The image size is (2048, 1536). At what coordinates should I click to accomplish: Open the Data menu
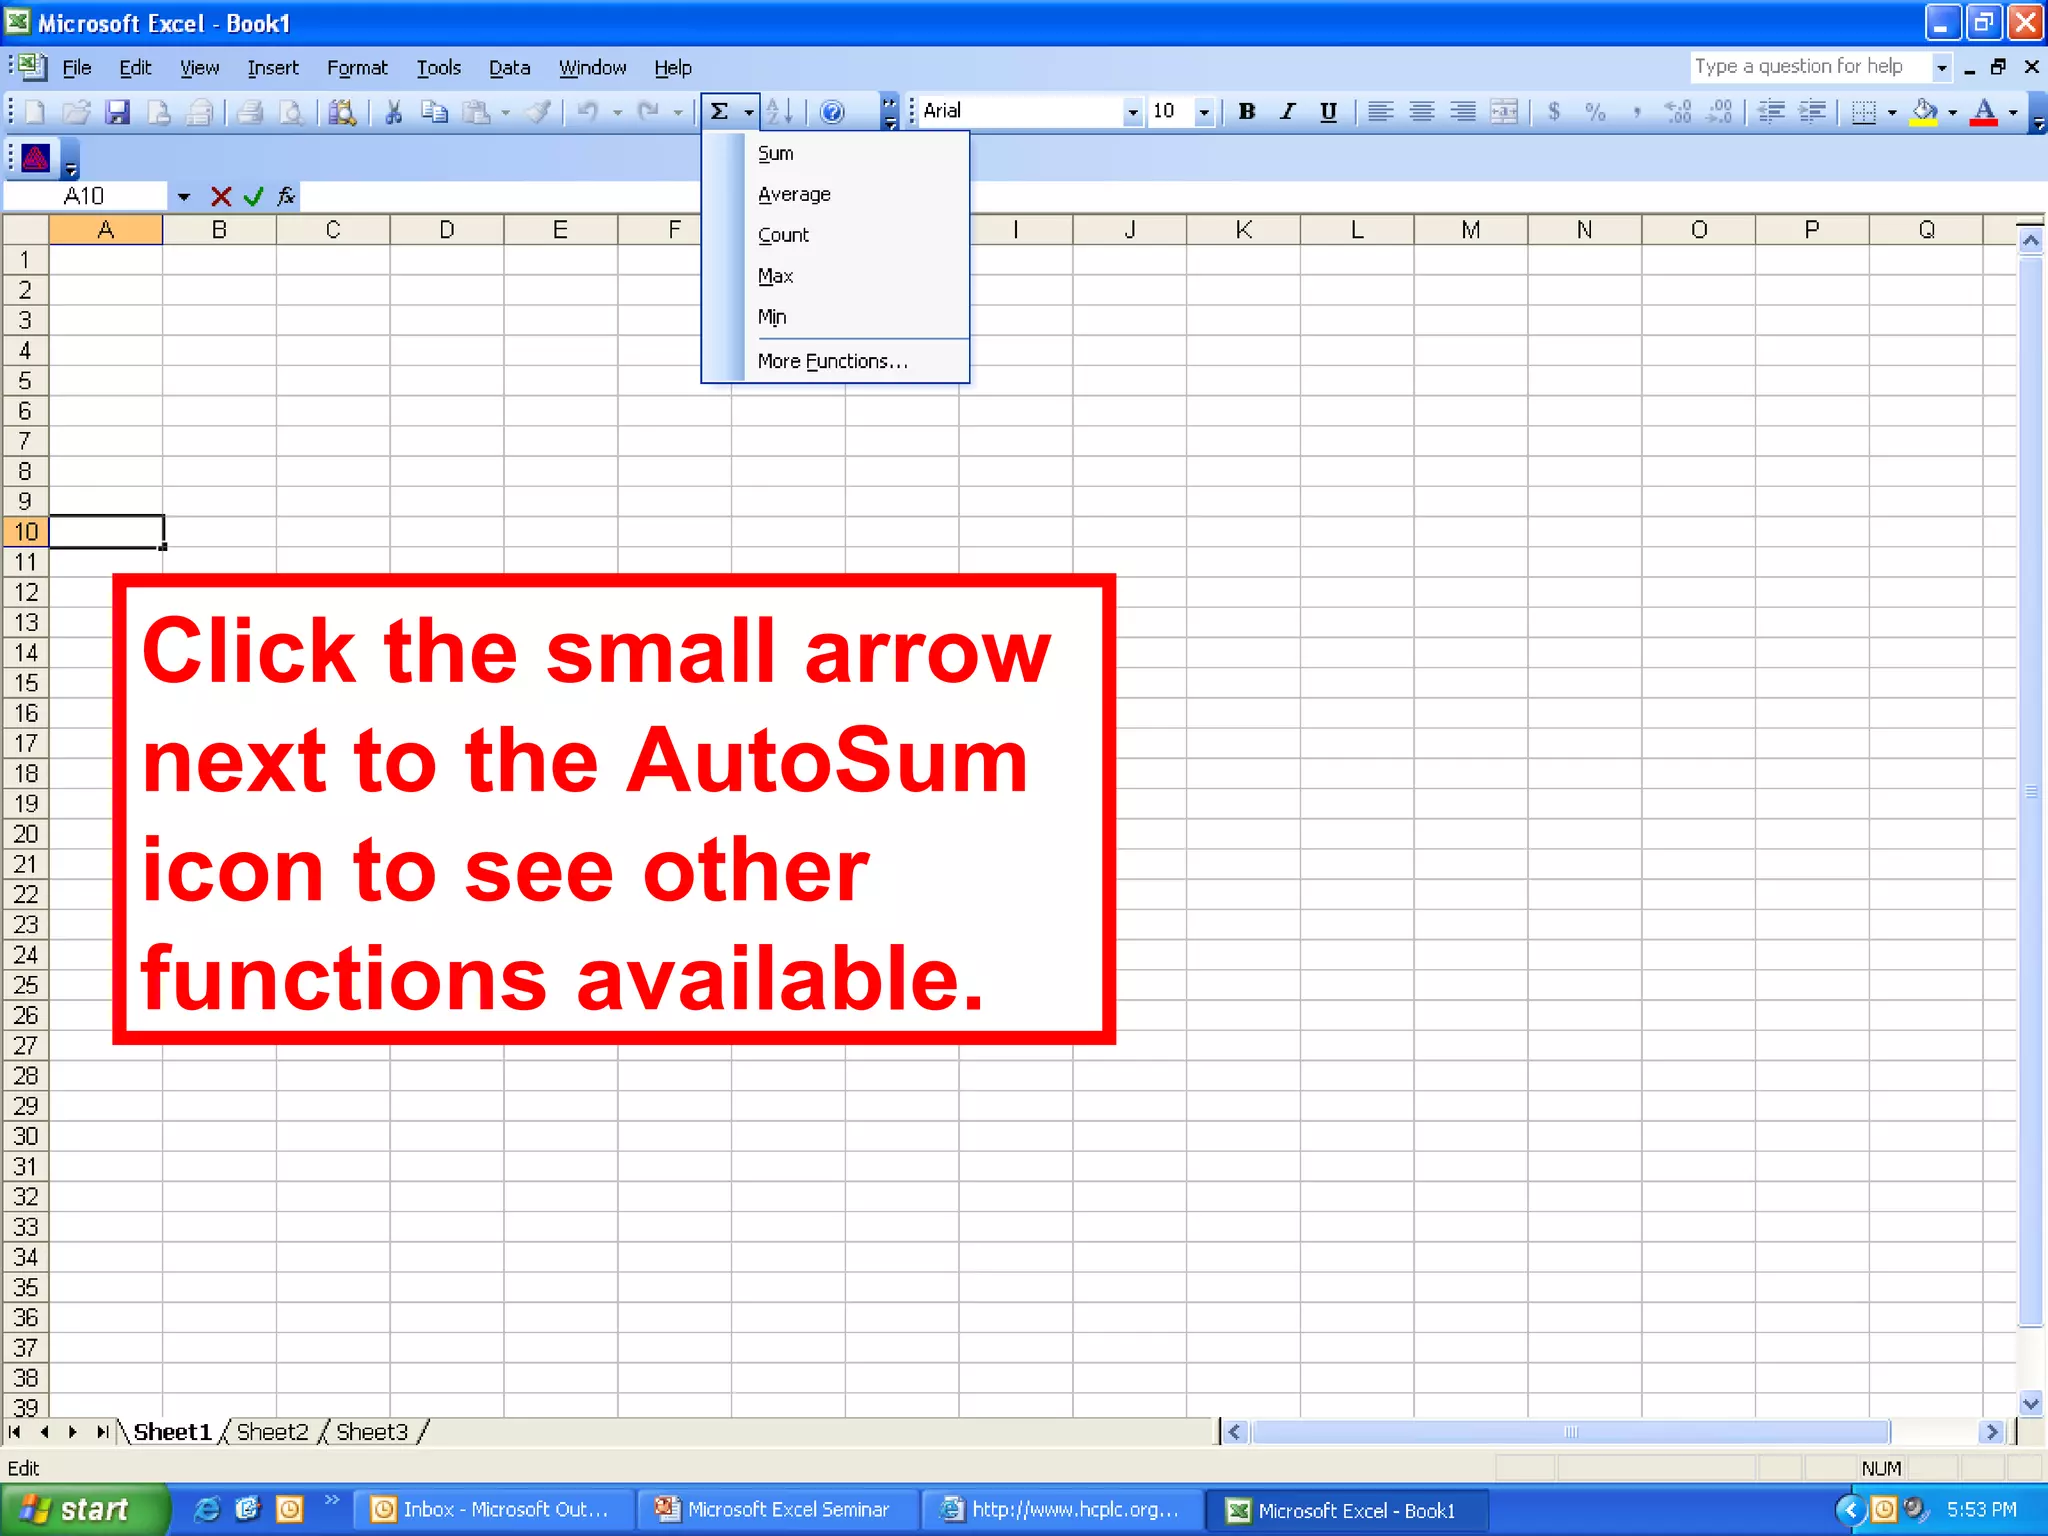click(x=509, y=67)
